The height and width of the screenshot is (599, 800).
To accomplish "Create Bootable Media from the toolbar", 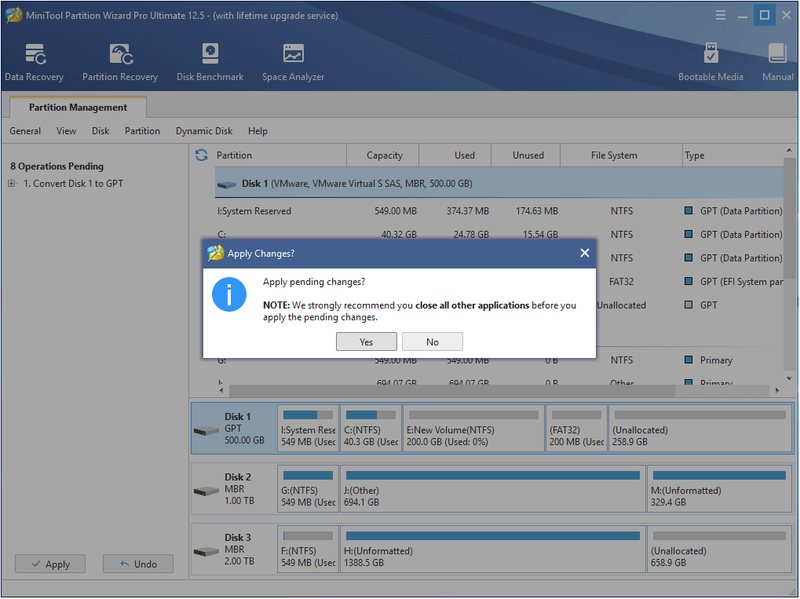I will click(710, 62).
